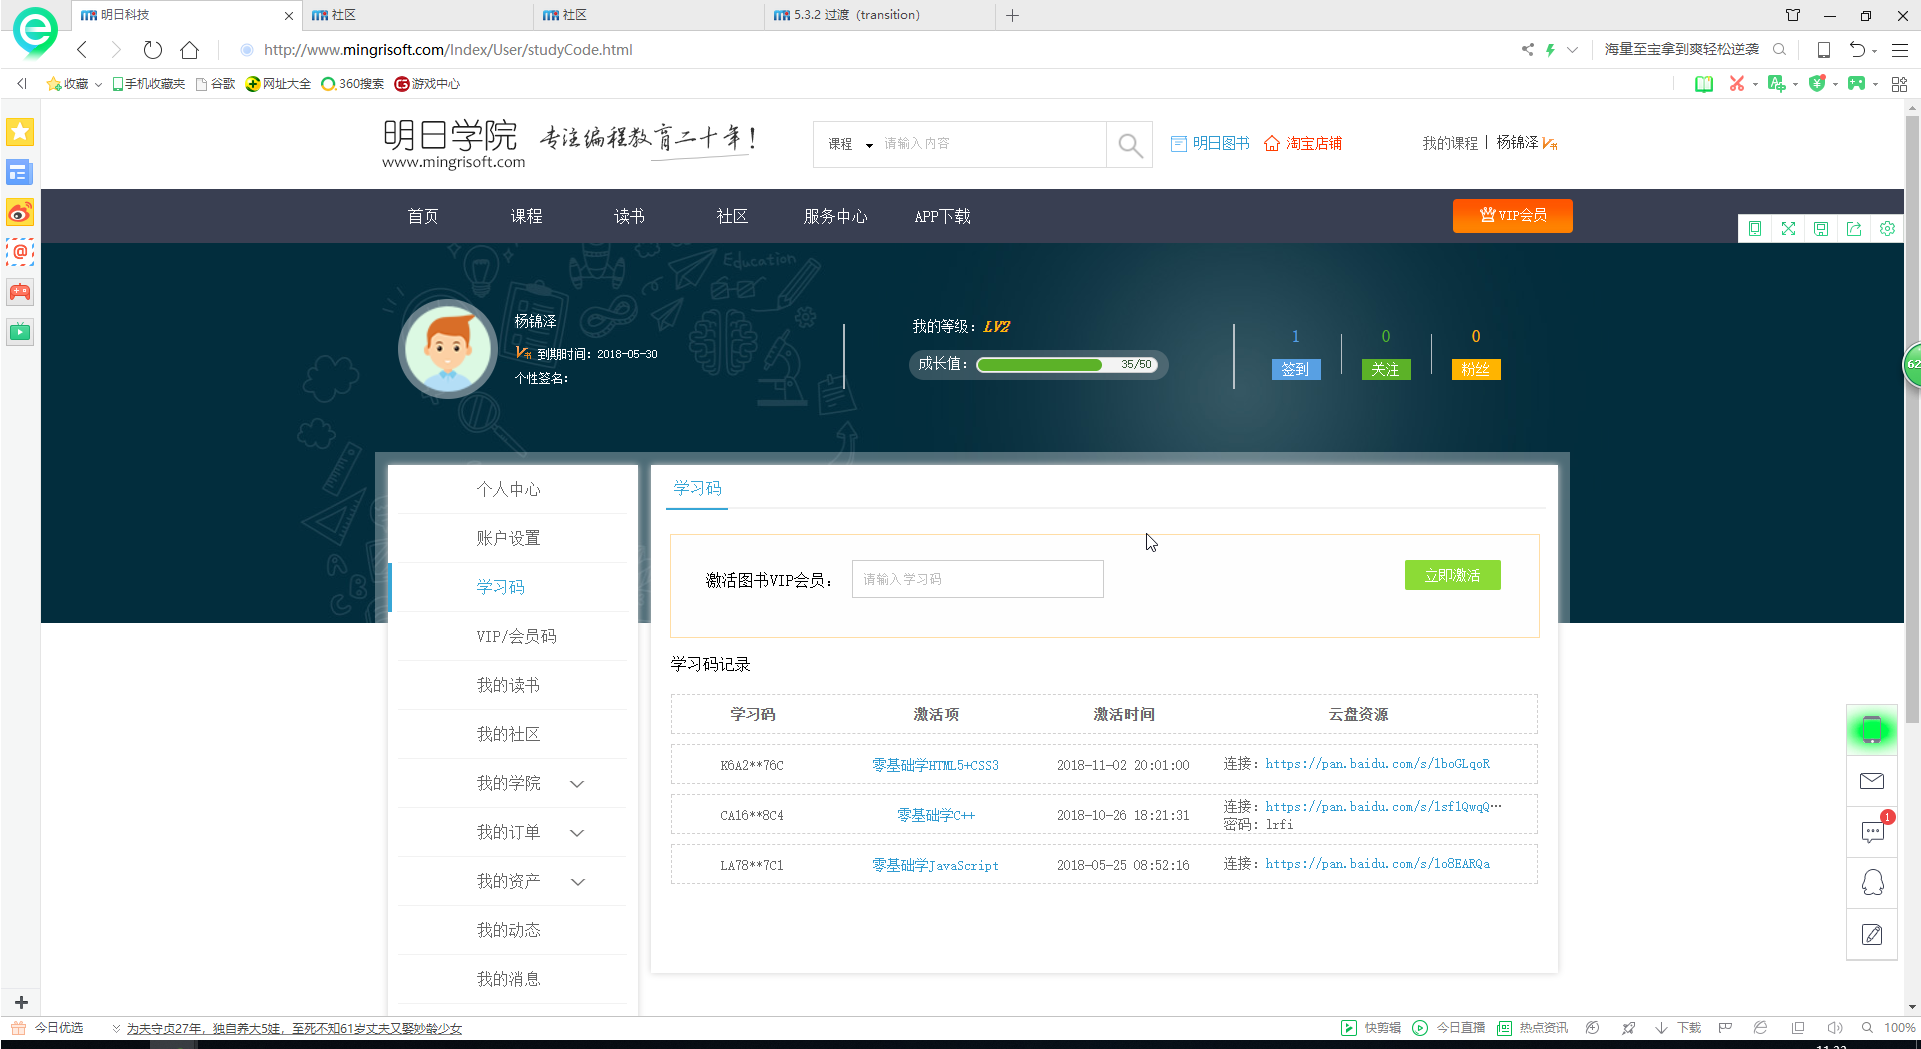
Task: Click the browser back arrow
Action: 83,50
